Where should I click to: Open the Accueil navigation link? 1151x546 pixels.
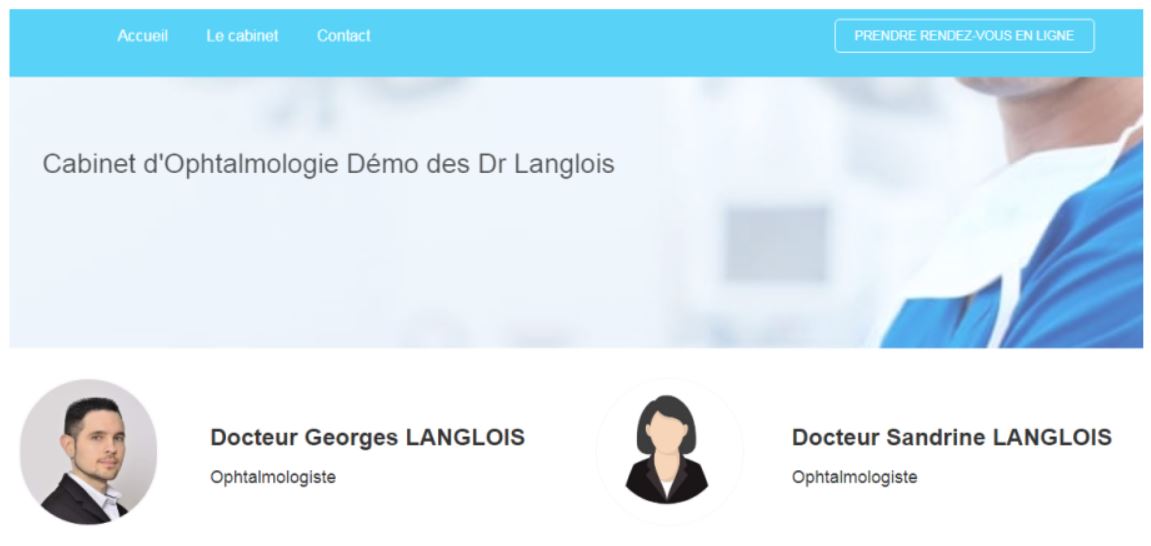pos(142,35)
